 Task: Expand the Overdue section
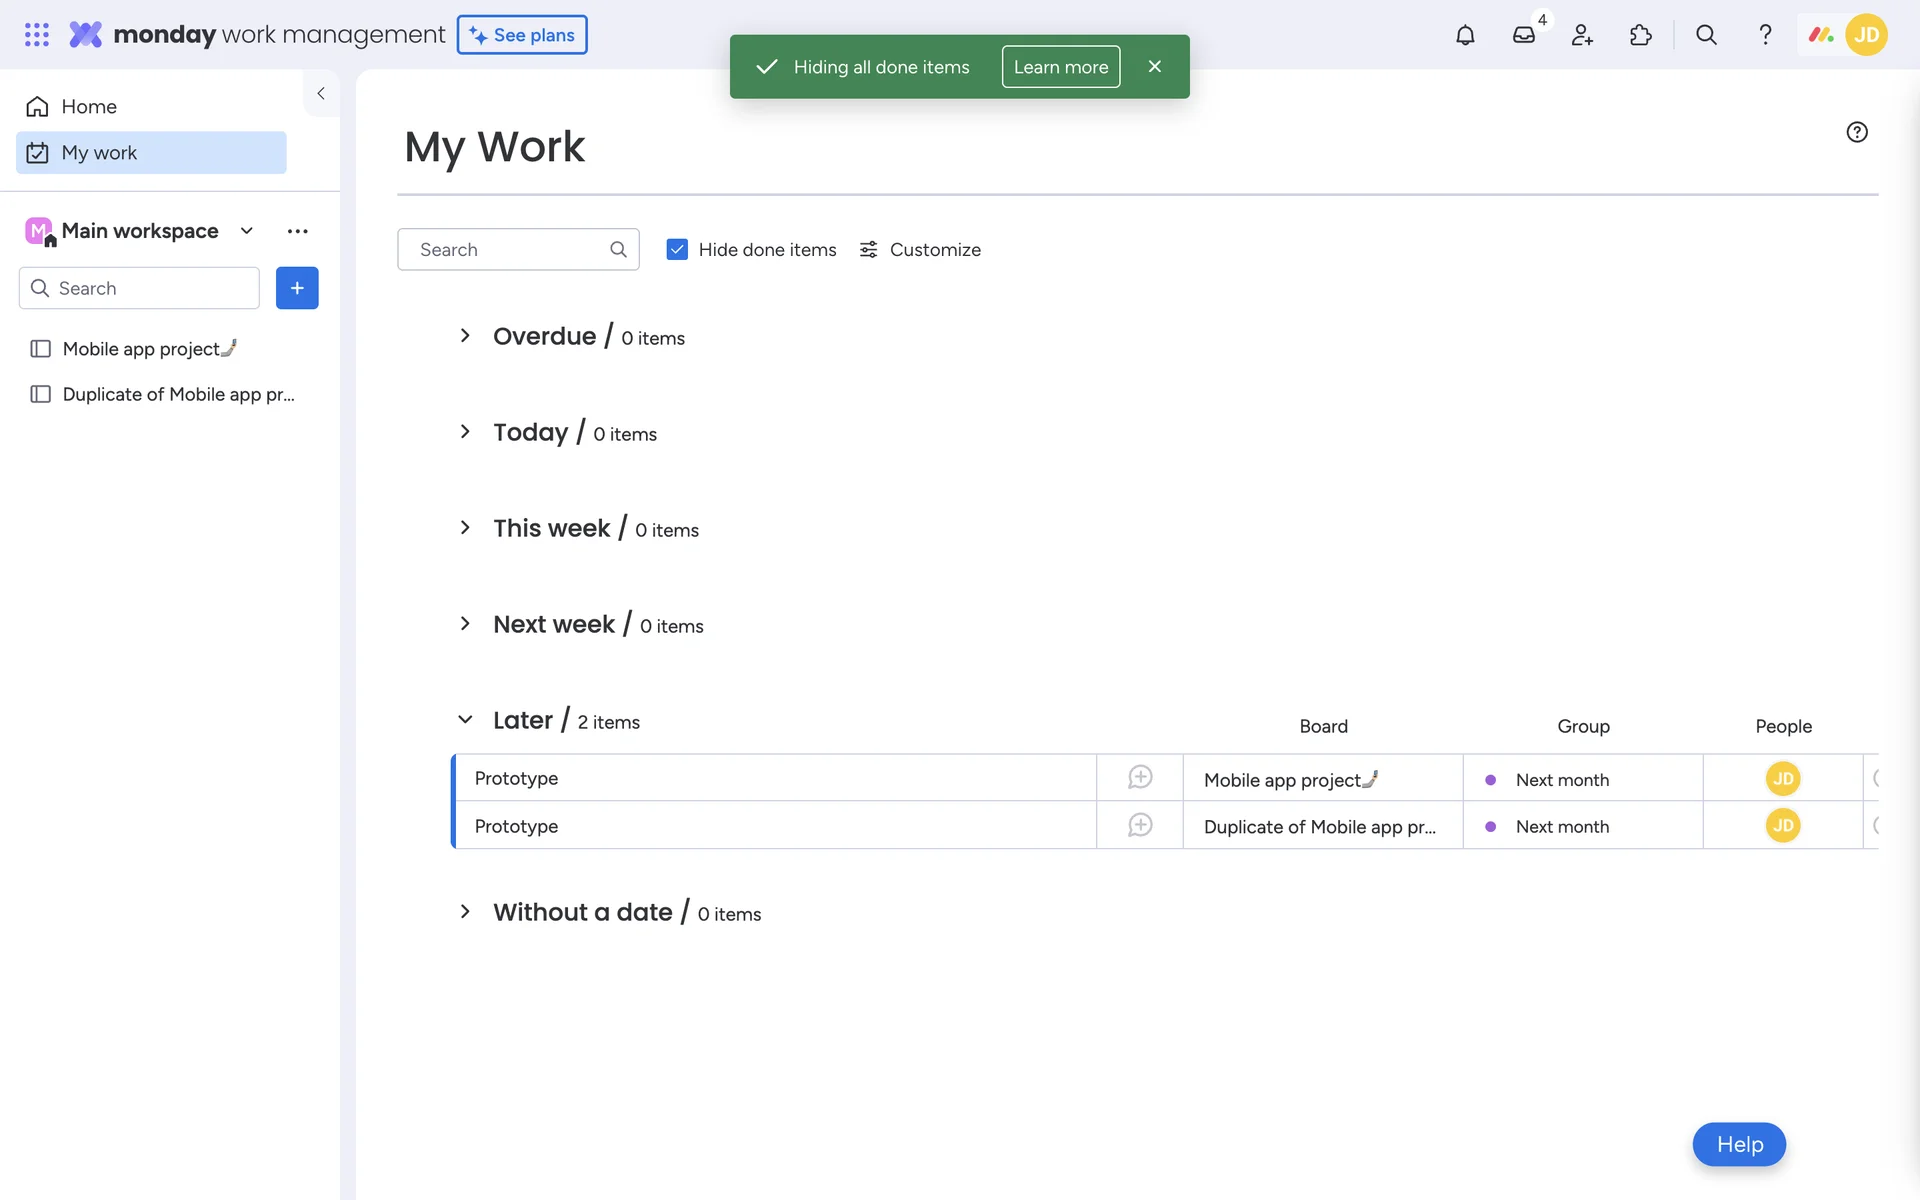pos(465,336)
